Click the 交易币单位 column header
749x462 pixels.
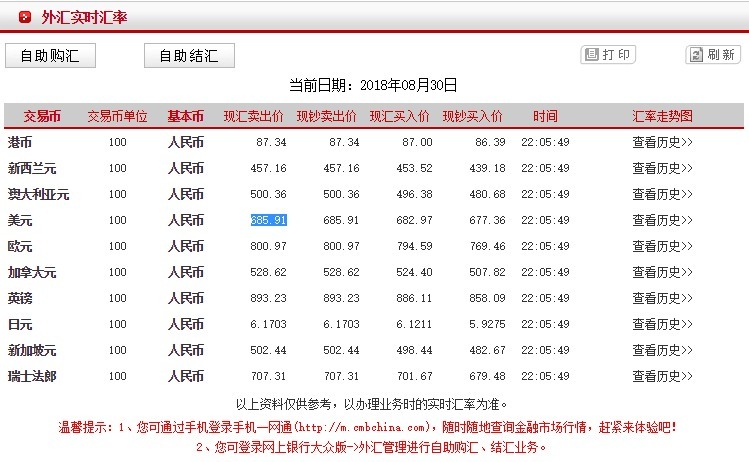tap(118, 116)
